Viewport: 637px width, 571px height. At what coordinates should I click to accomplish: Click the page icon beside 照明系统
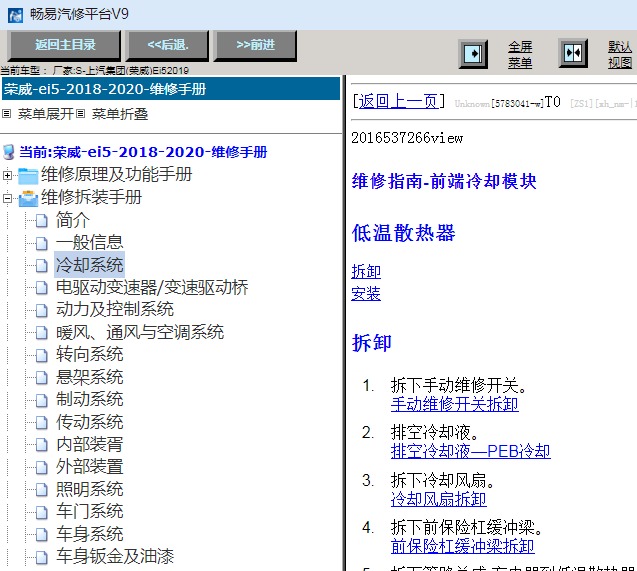[41, 490]
